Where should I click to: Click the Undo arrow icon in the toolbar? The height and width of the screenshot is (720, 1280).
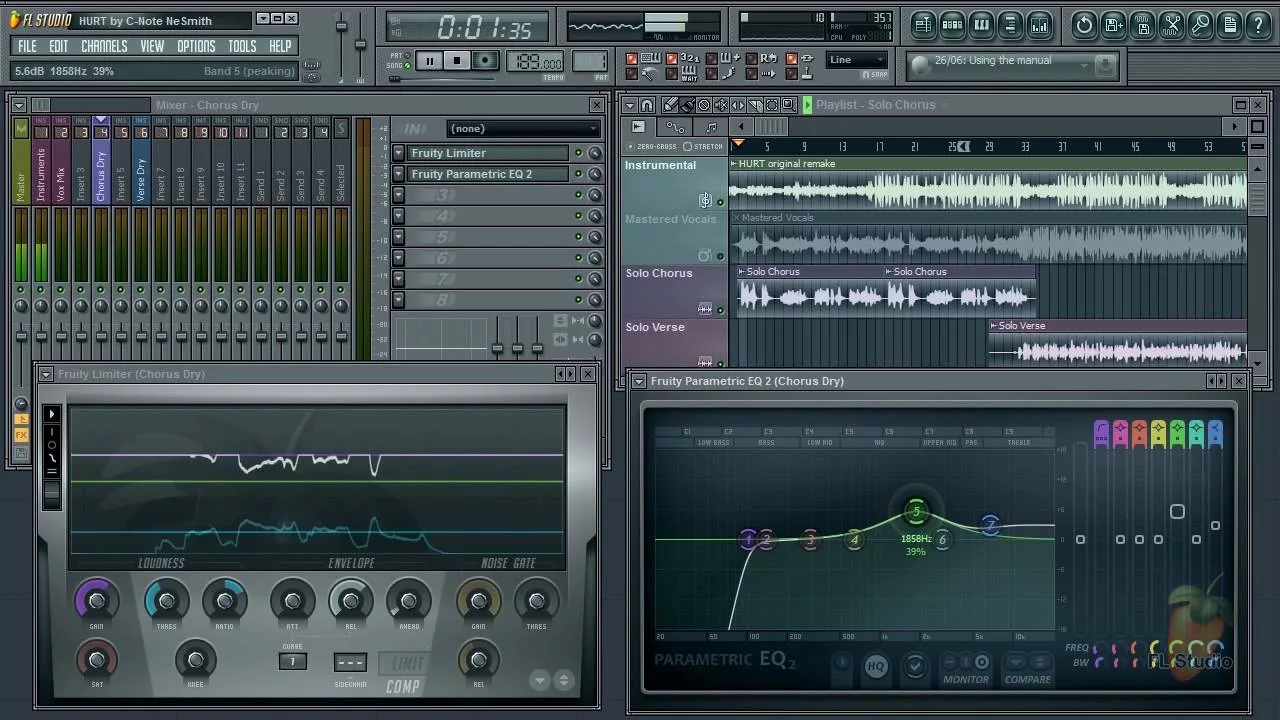(x=1084, y=25)
